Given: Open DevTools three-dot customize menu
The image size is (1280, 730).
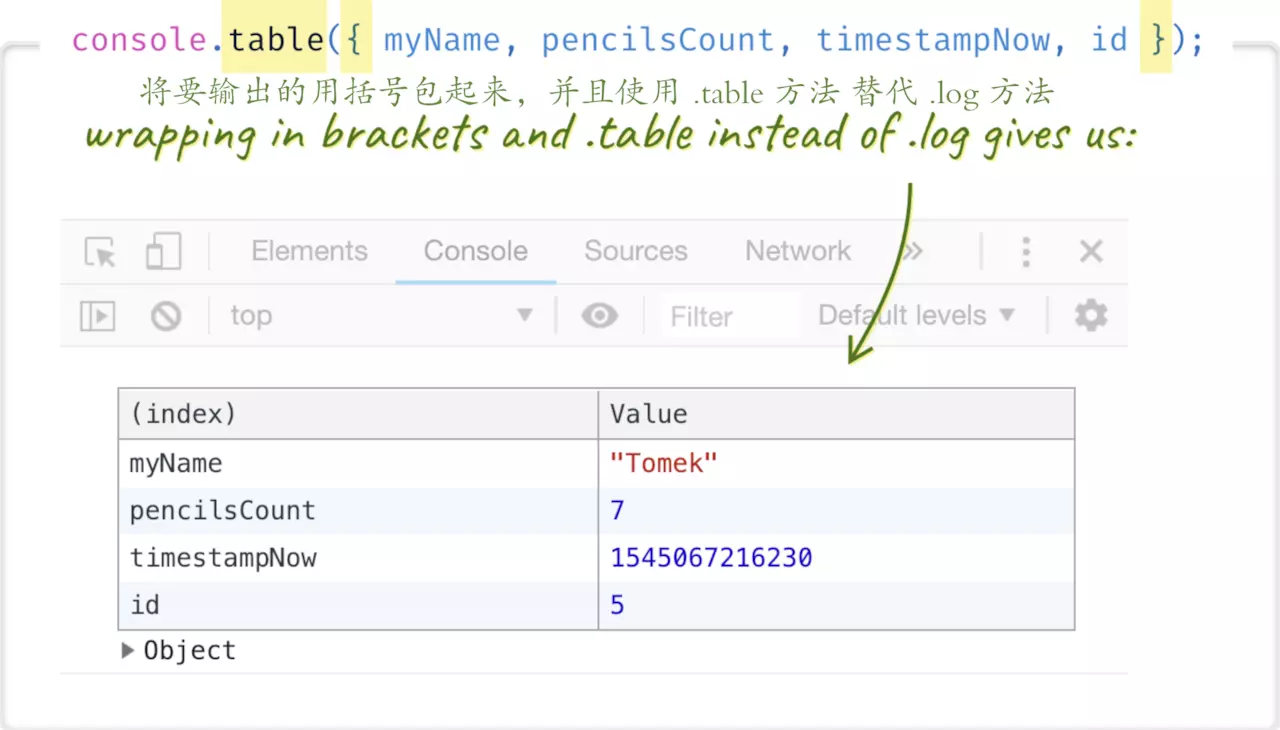Looking at the screenshot, I should (x=1026, y=251).
